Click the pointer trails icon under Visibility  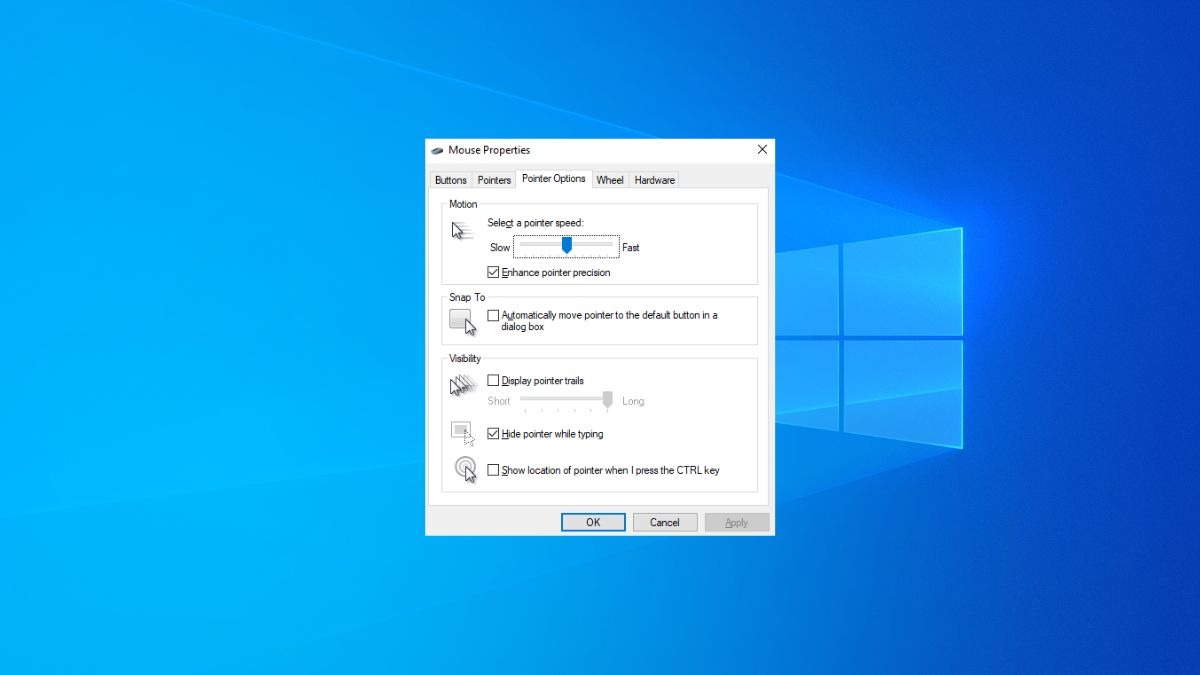click(461, 385)
